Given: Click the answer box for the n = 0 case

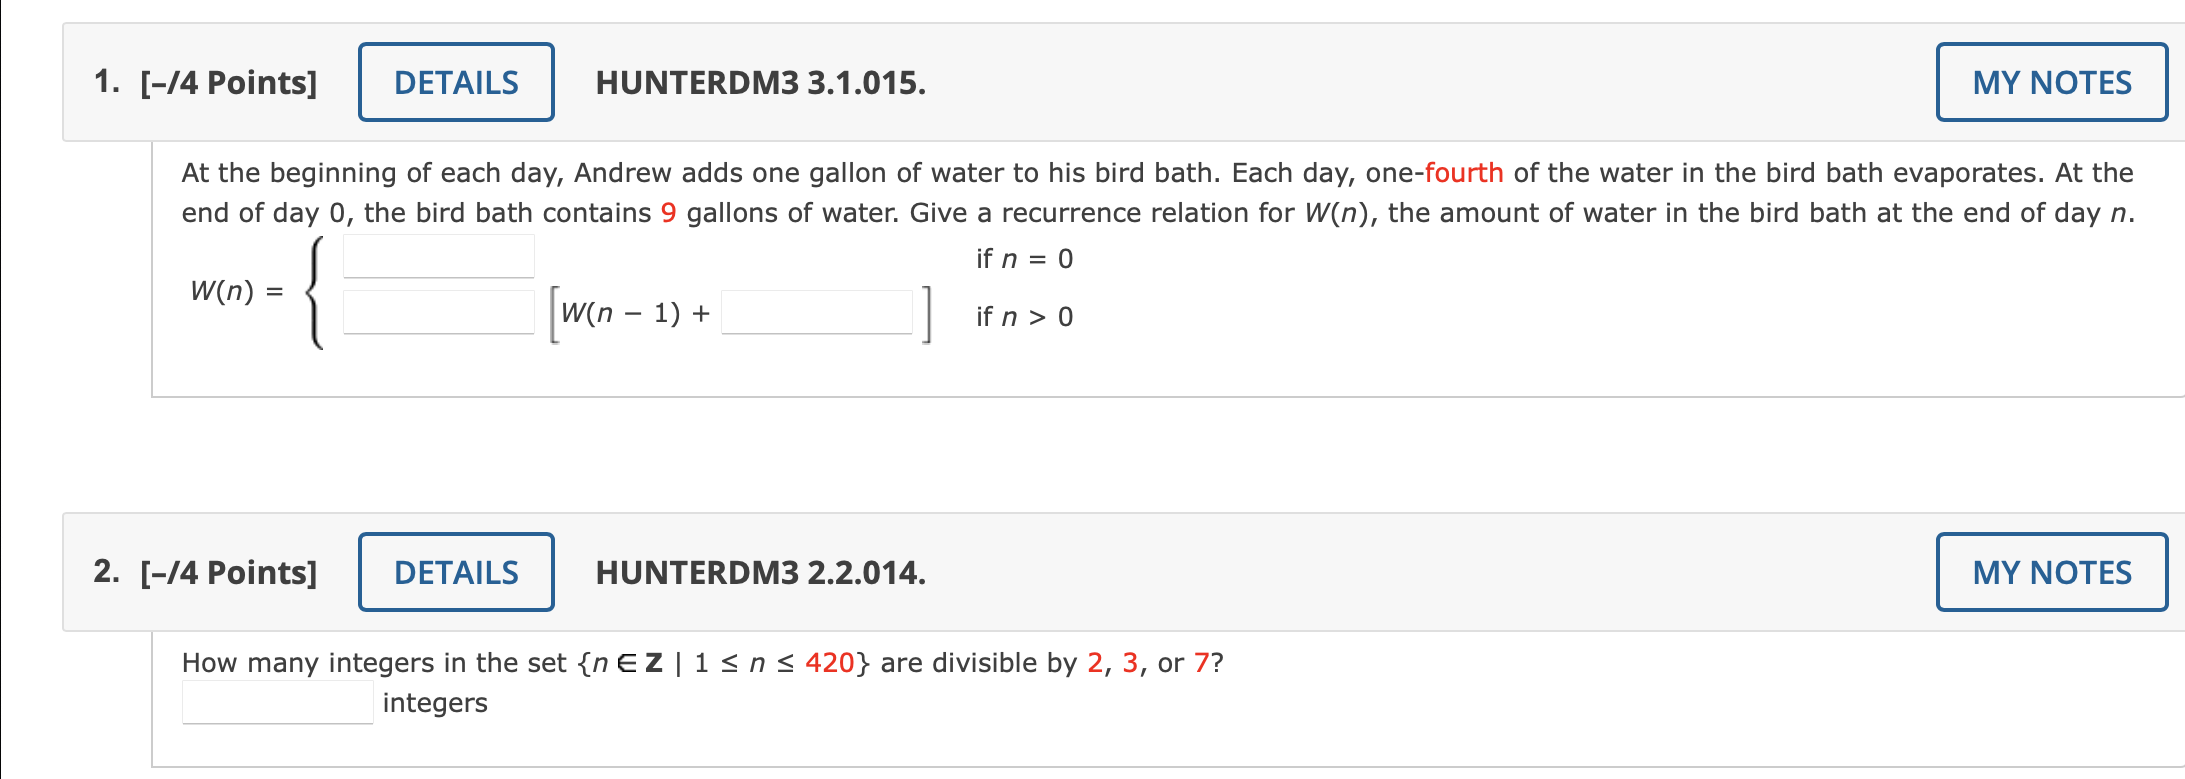Looking at the screenshot, I should pyautogui.click(x=437, y=257).
